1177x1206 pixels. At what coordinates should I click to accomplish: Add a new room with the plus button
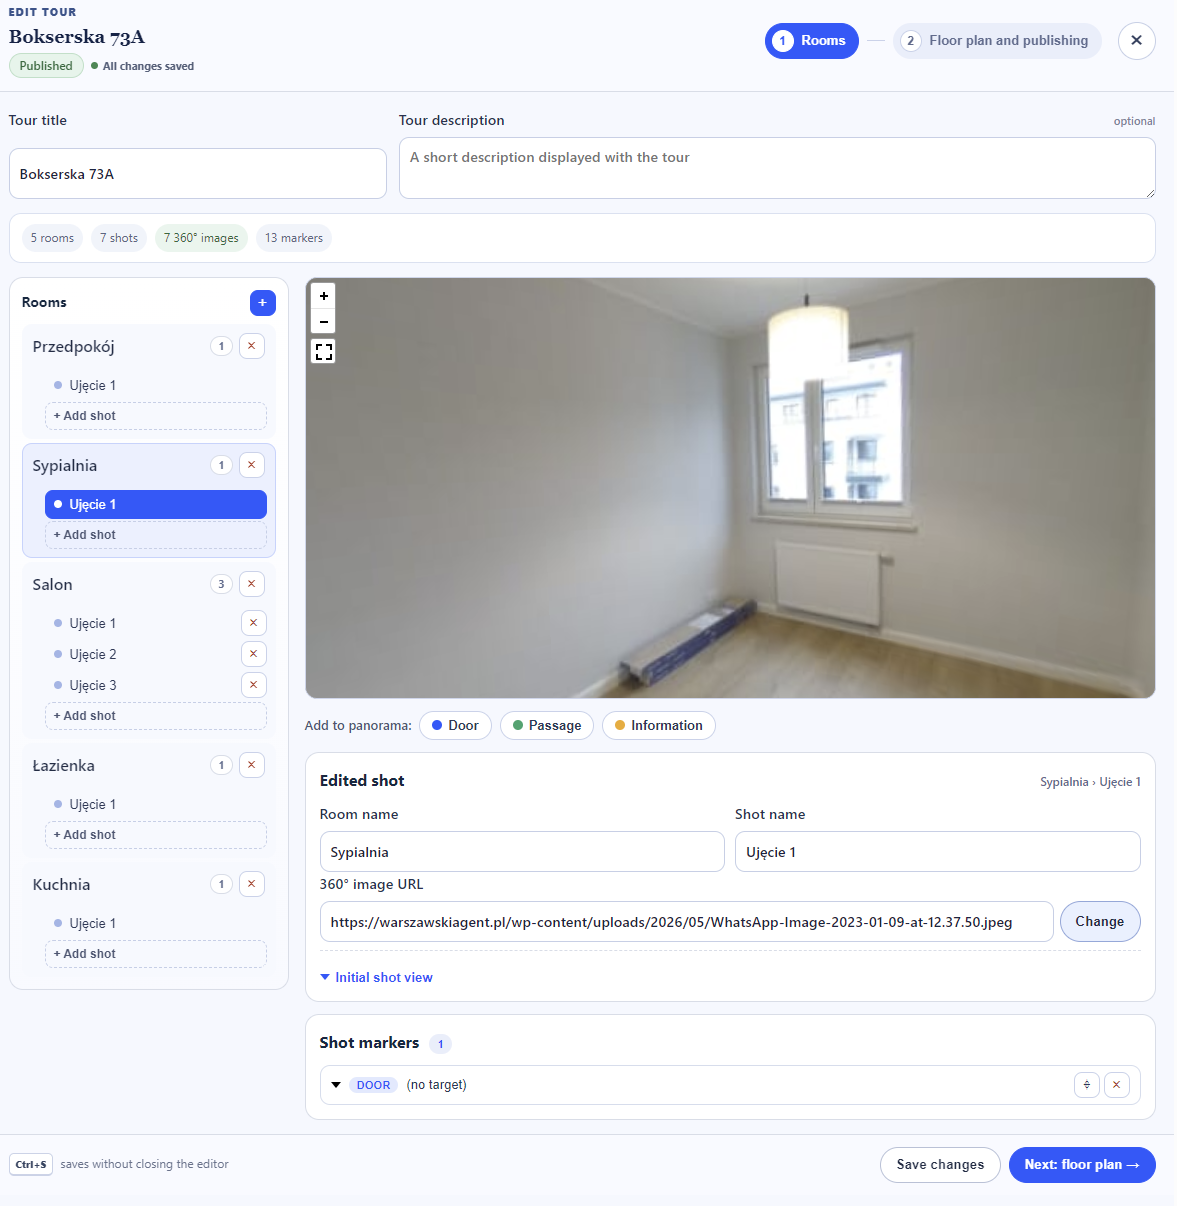pos(262,302)
